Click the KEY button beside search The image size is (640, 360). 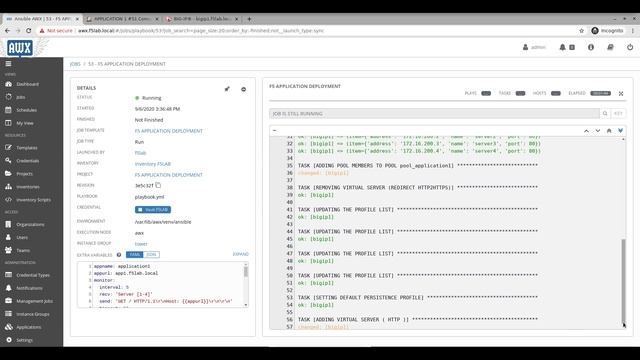click(618, 113)
